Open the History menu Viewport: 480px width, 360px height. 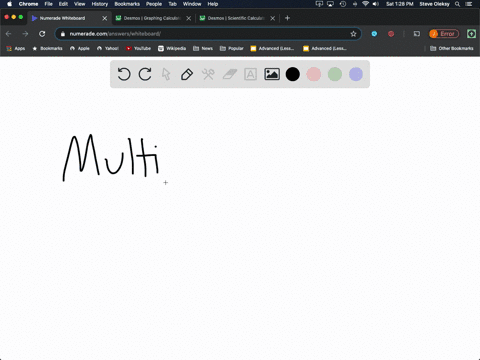point(100,4)
